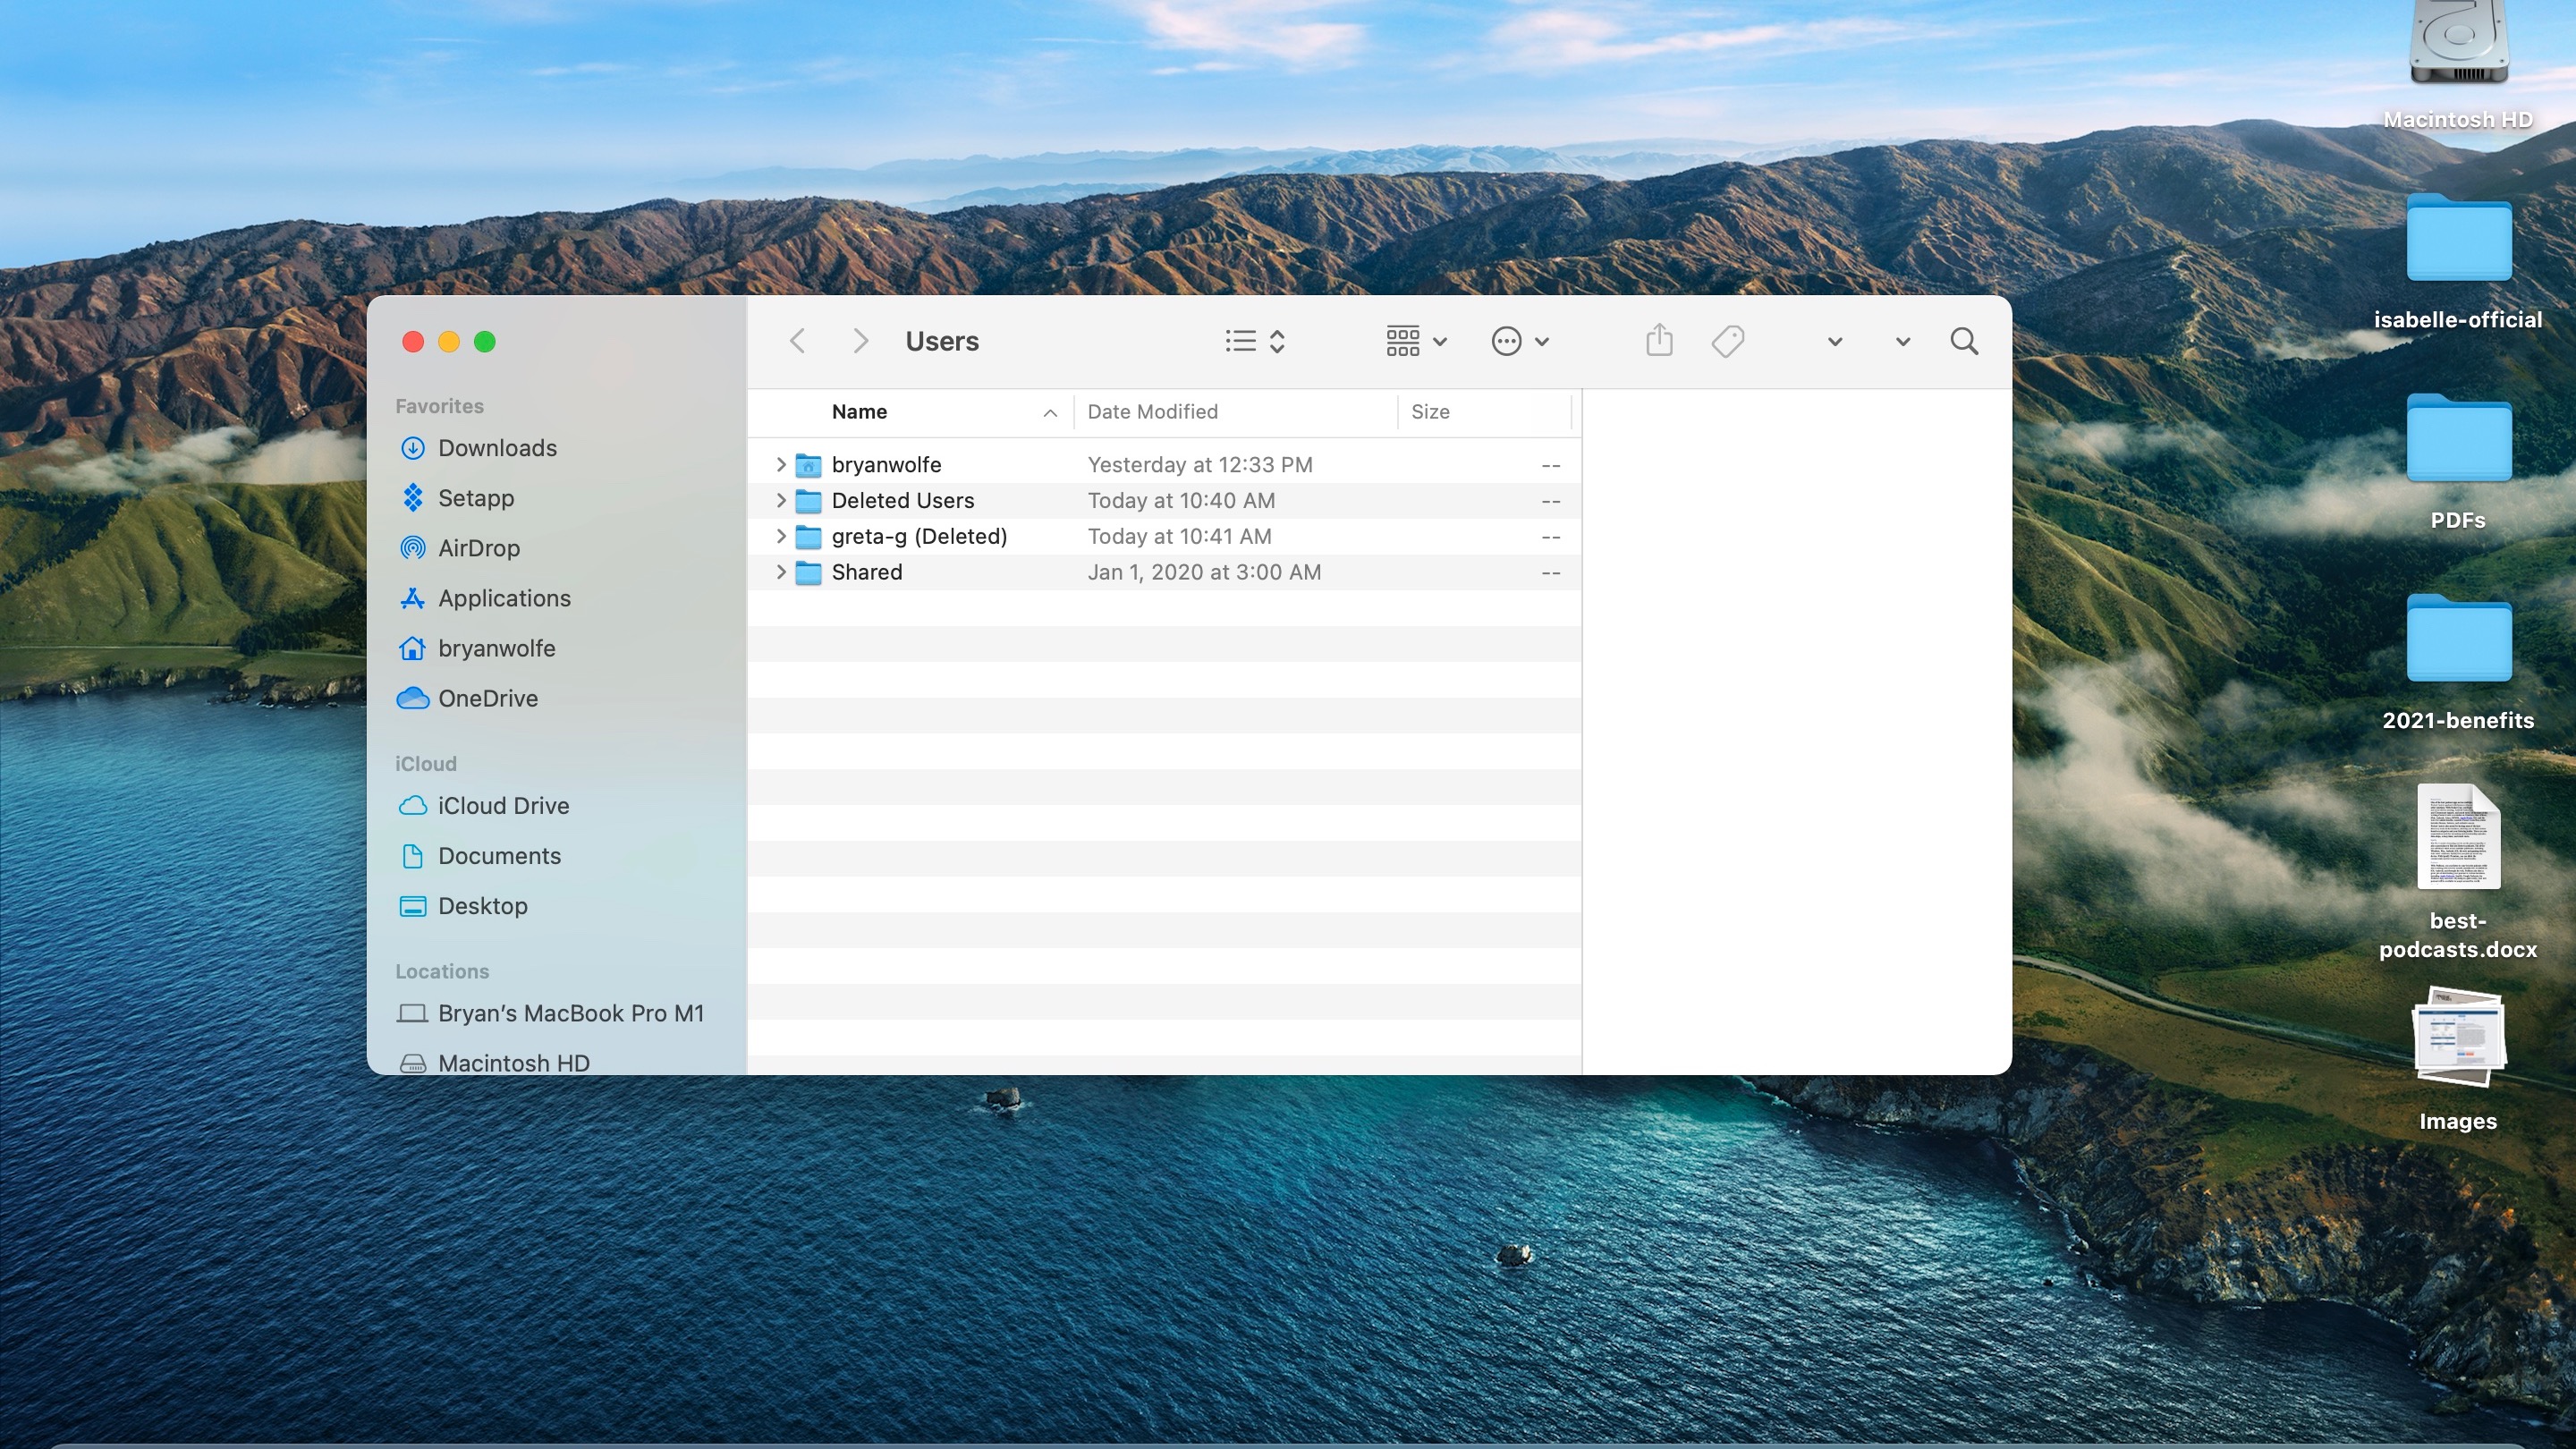Expand the Shared folder row

(x=778, y=572)
